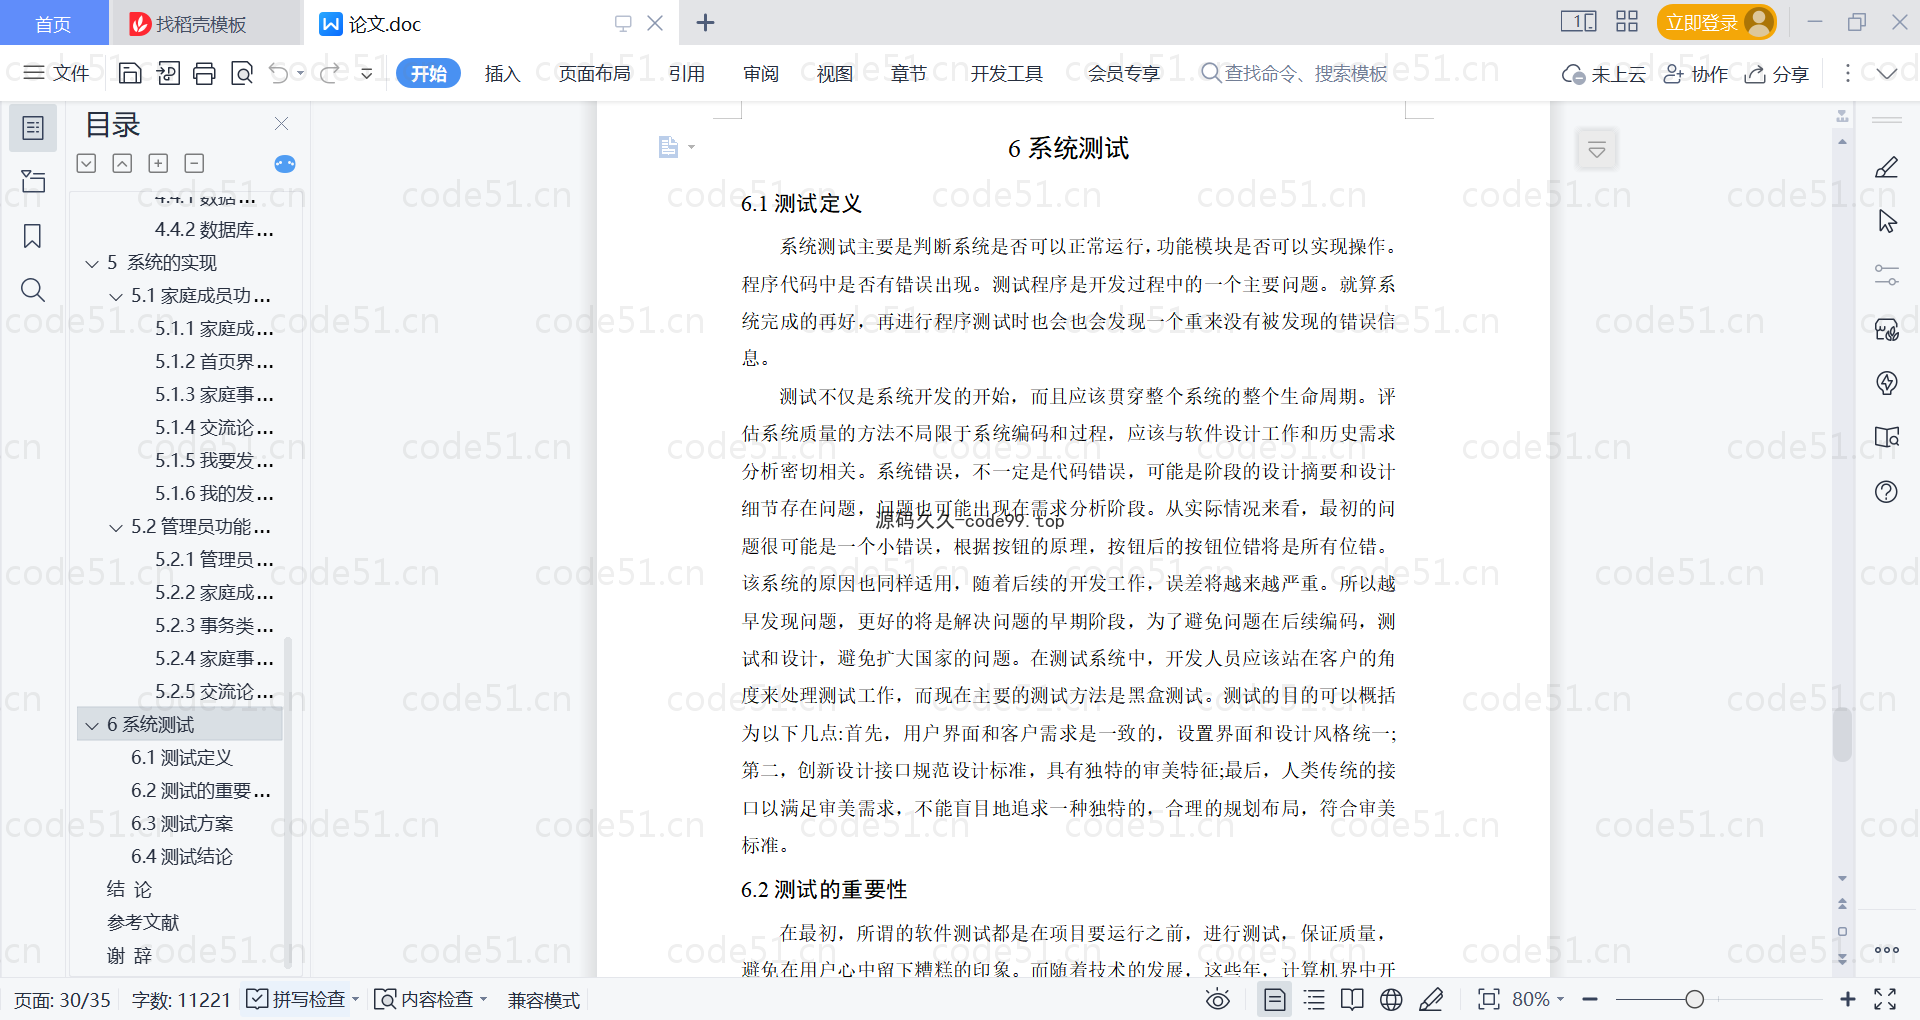Toggle page view mode in status bar
Image resolution: width=1920 pixels, height=1020 pixels.
point(1275,999)
